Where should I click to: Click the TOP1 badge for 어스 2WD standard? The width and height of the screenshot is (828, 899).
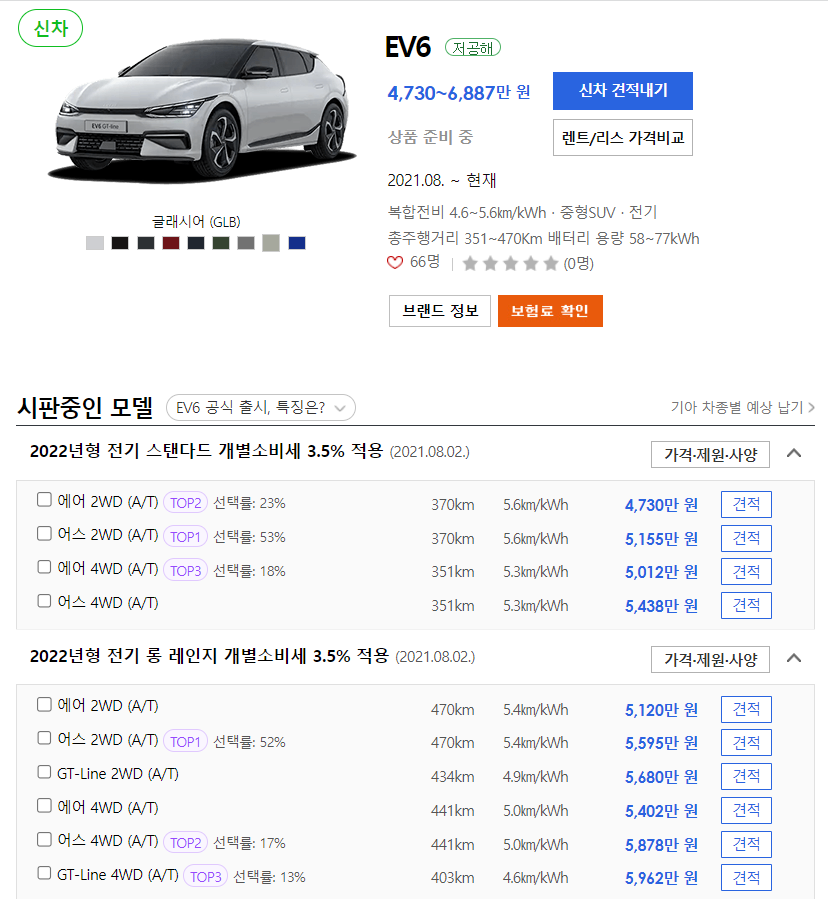pyautogui.click(x=185, y=537)
